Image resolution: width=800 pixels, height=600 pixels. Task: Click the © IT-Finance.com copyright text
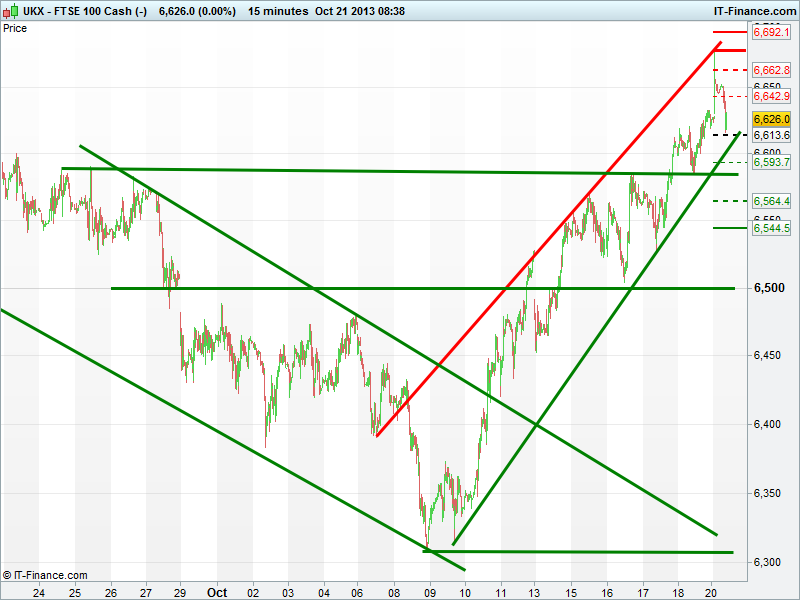coord(46,575)
